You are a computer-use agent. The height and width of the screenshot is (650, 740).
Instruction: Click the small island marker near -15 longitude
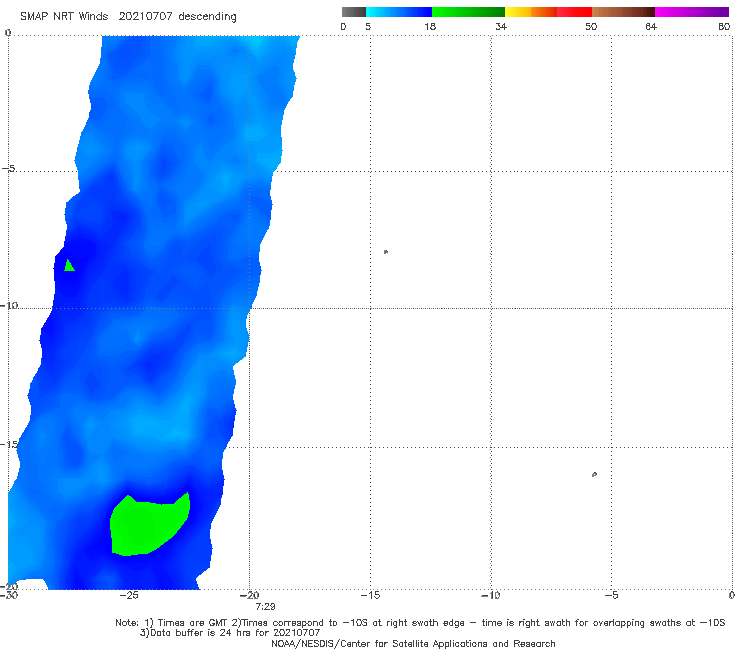point(386,252)
